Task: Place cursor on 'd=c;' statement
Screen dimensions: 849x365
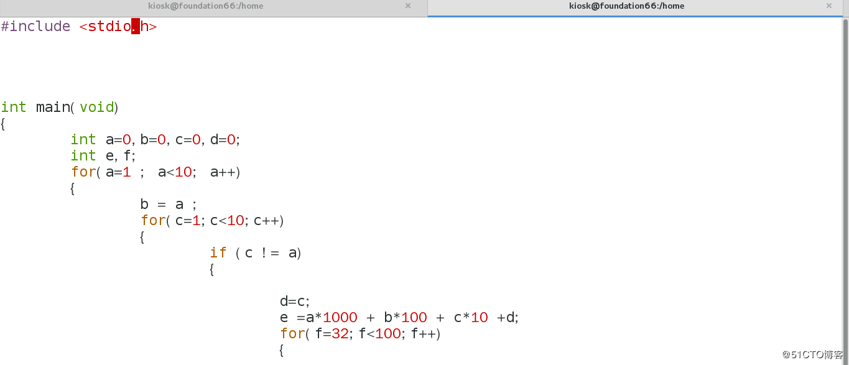Action: pyautogui.click(x=295, y=302)
